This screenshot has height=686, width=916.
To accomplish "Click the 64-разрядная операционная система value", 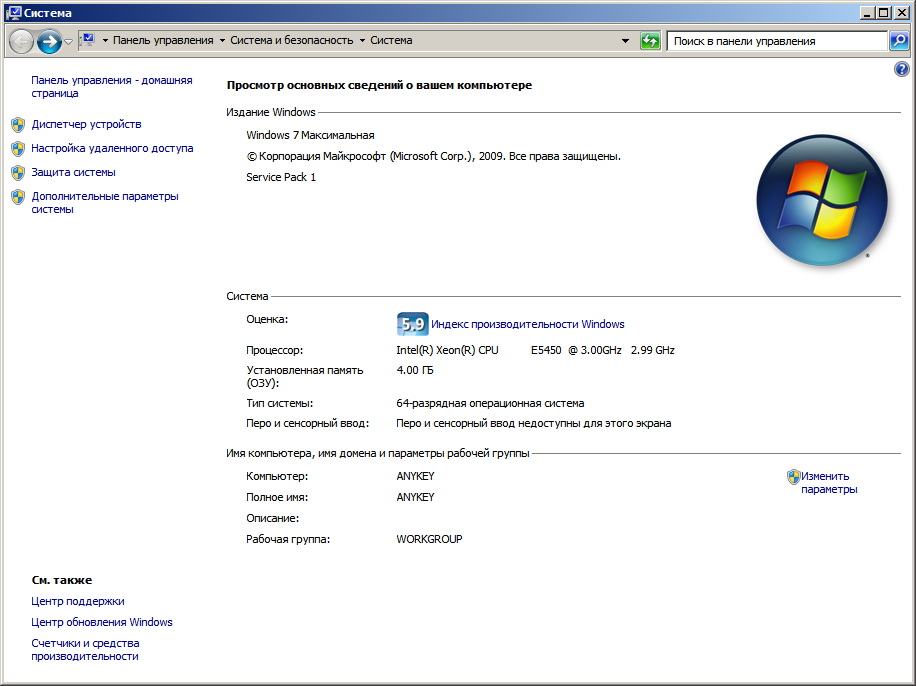I will click(490, 403).
